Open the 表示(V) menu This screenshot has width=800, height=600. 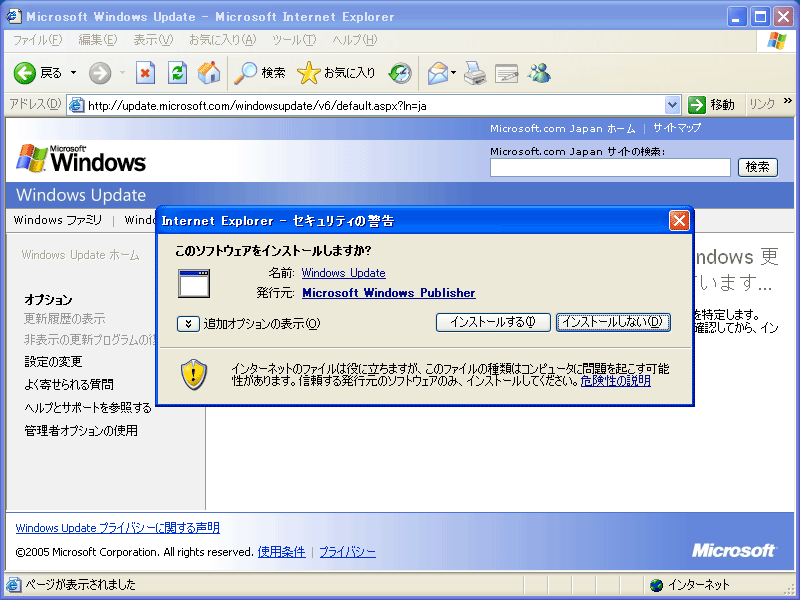(x=153, y=40)
